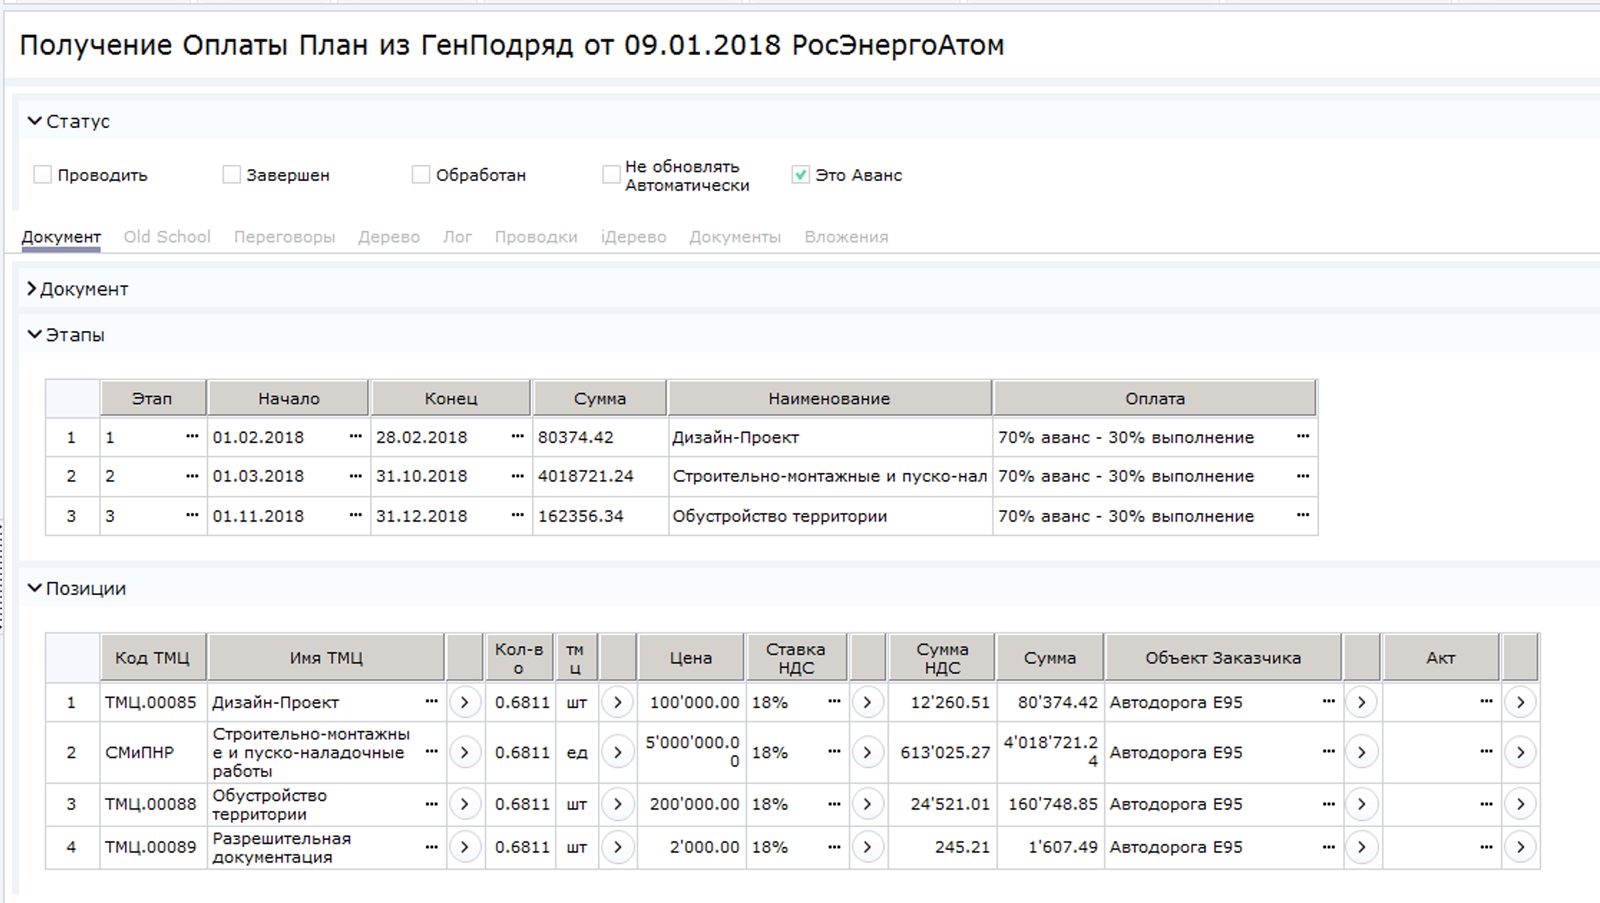Screen dimensions: 1600x903
Task: Click arrow after ед unit in СМиПНР row
Action: click(618, 752)
